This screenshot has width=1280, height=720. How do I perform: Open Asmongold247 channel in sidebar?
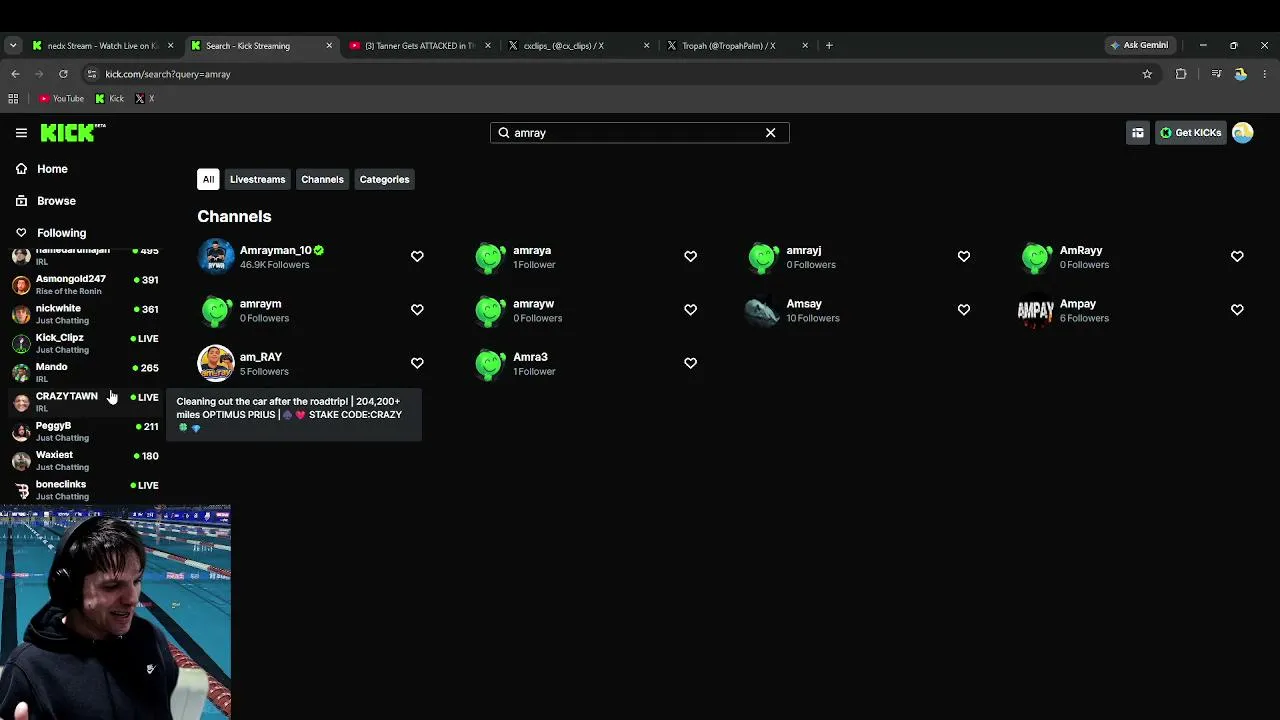[85, 285]
